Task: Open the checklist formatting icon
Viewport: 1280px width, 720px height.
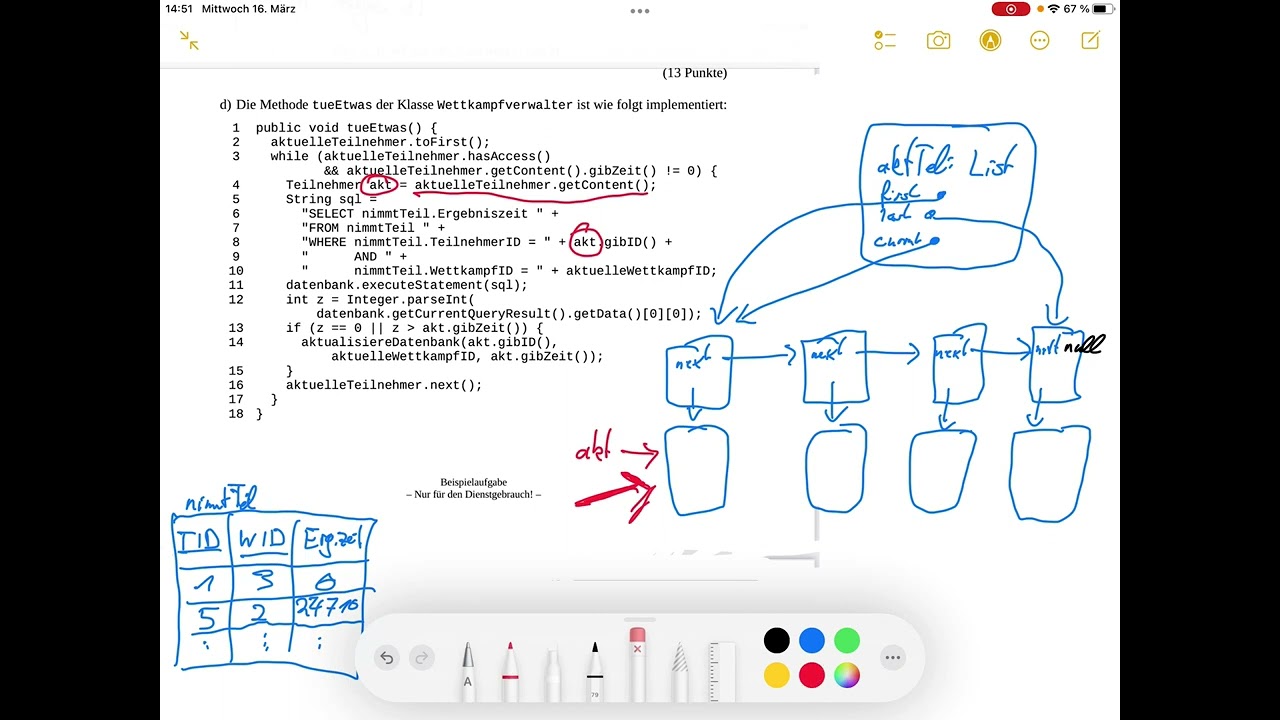Action: tap(885, 40)
